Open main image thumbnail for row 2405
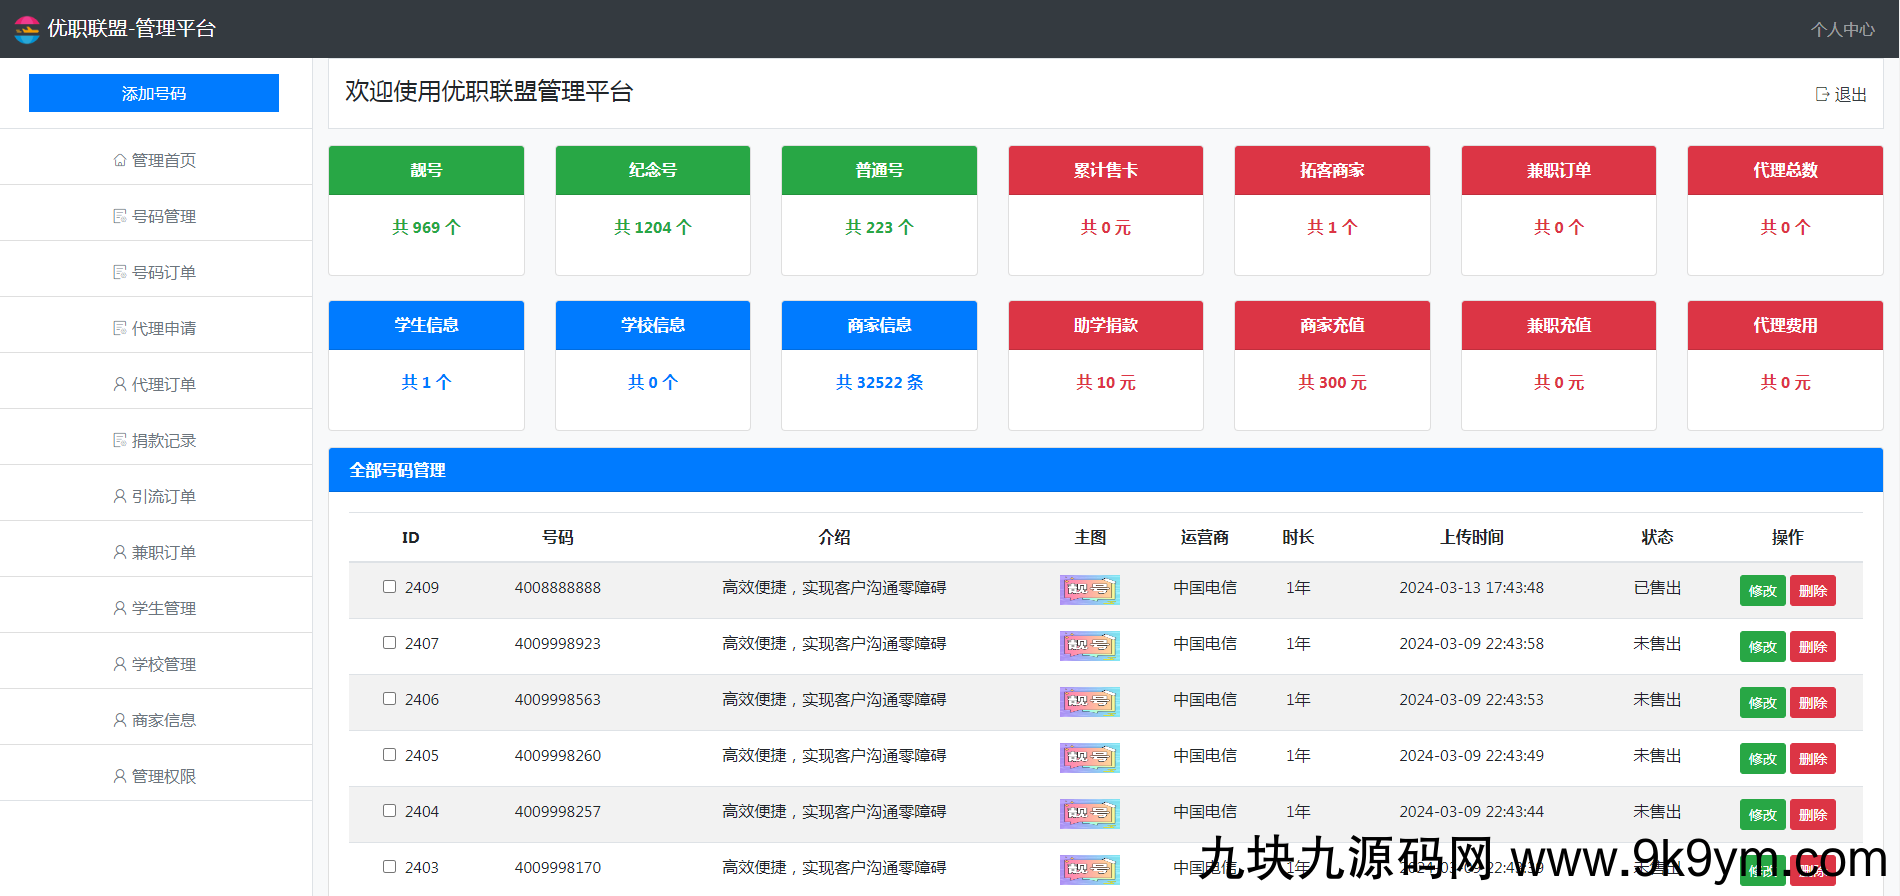This screenshot has height=896, width=1900. (1089, 757)
